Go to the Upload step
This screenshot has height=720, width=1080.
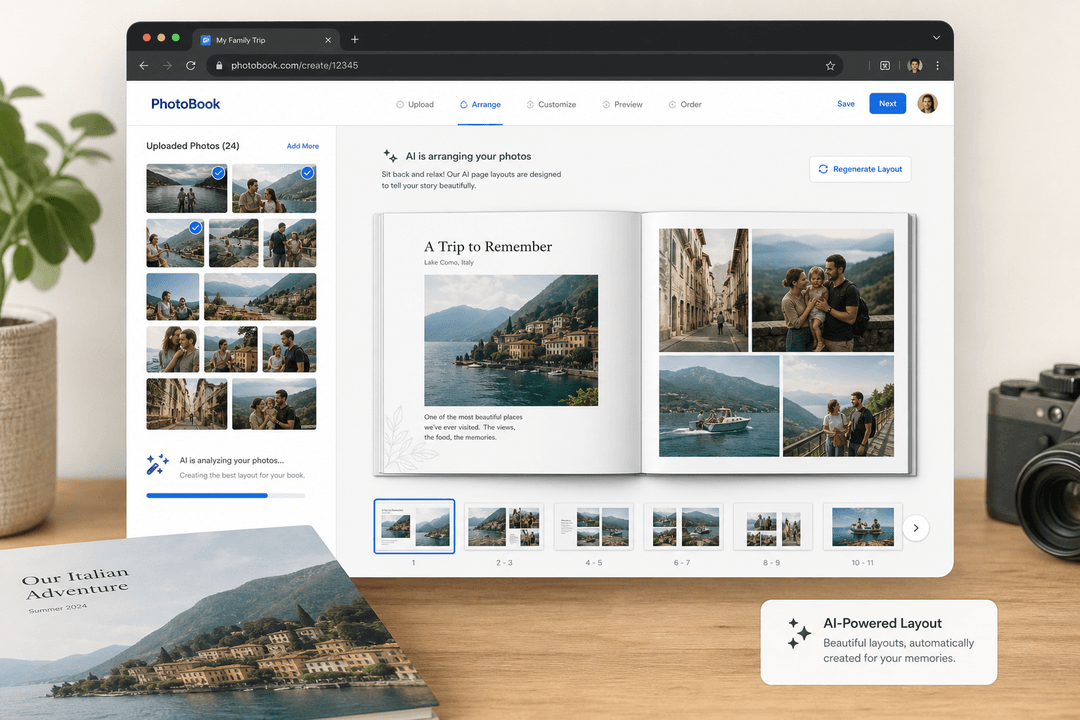415,105
